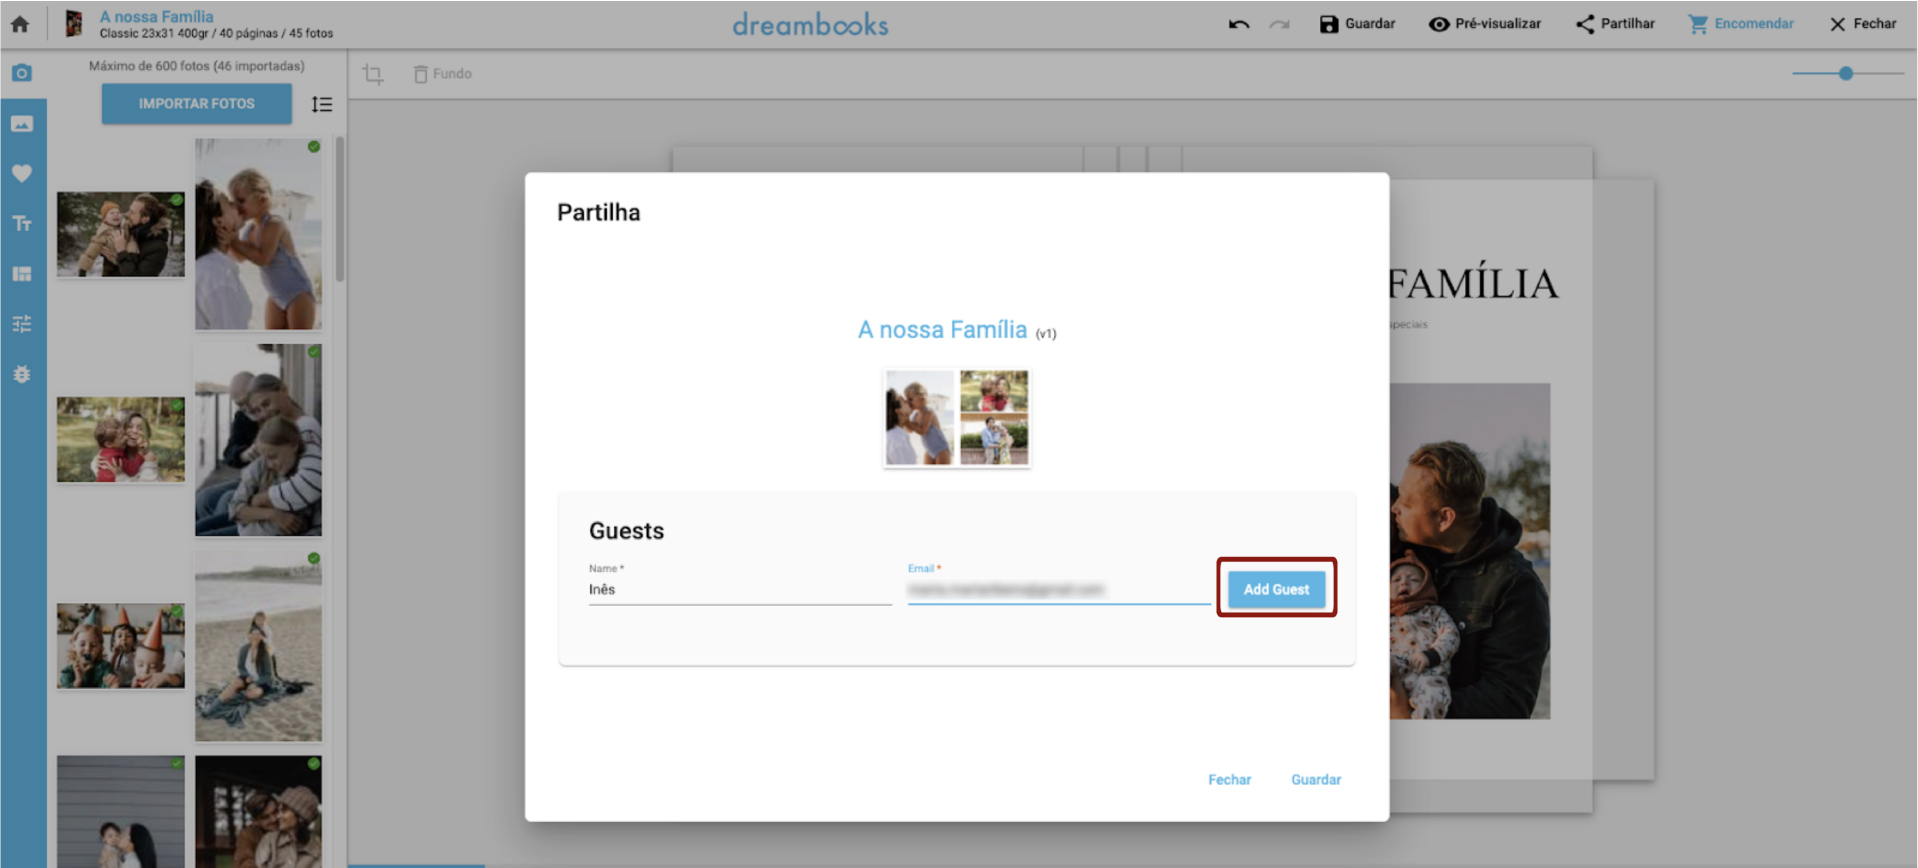Click the zoom slider handle

click(1846, 73)
